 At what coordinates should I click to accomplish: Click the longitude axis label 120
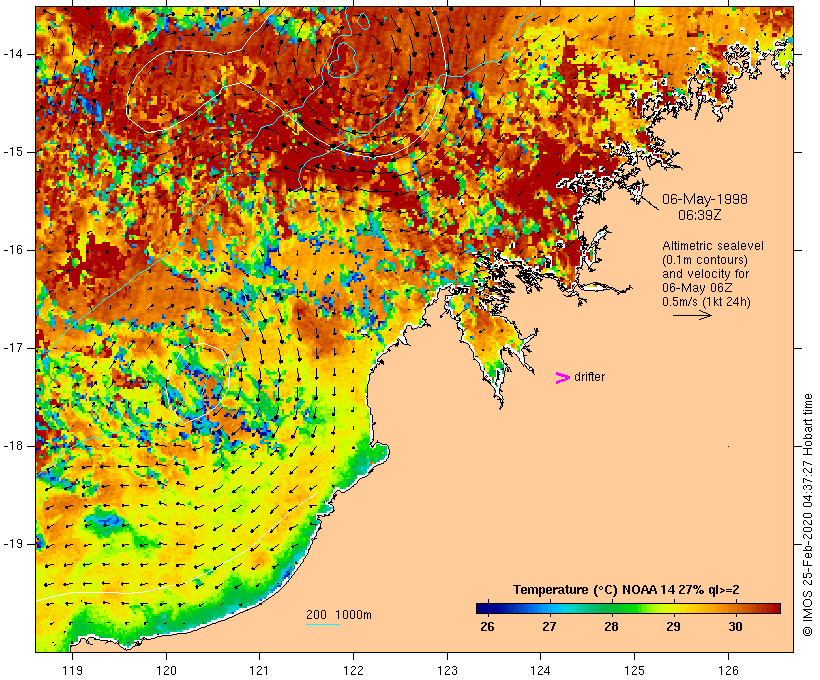click(166, 671)
